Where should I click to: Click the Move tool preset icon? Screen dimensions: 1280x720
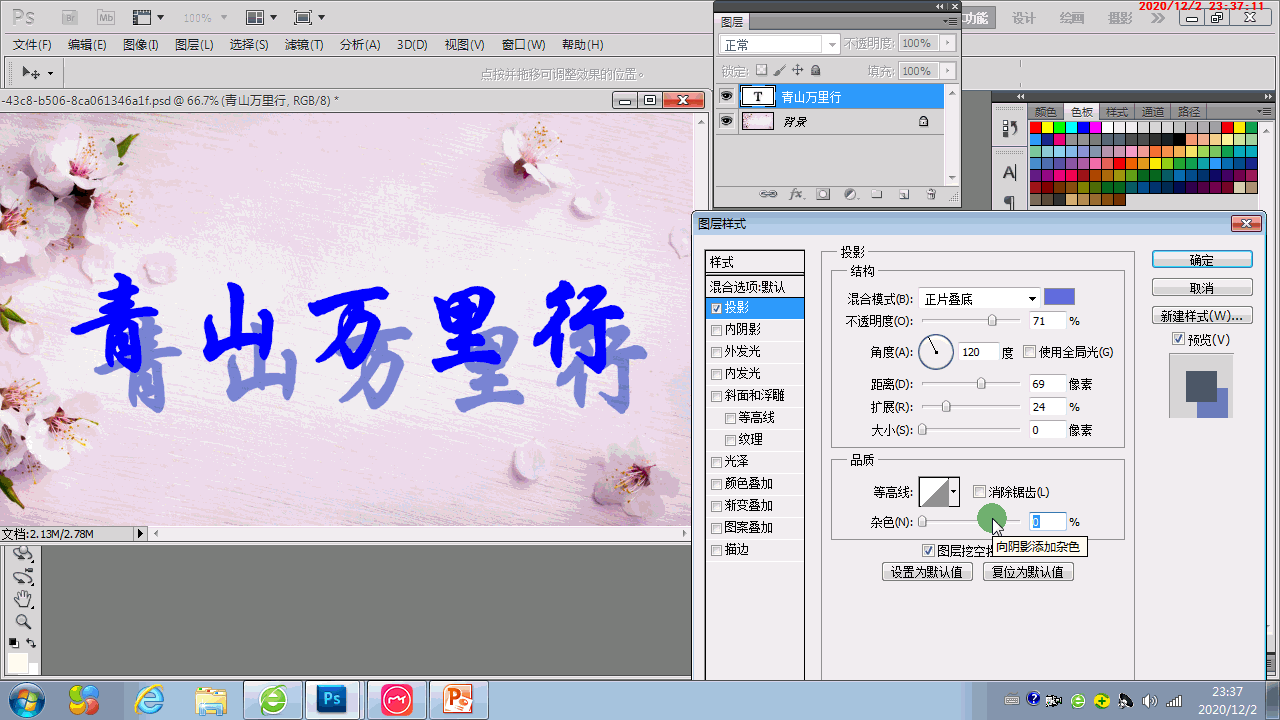point(37,73)
